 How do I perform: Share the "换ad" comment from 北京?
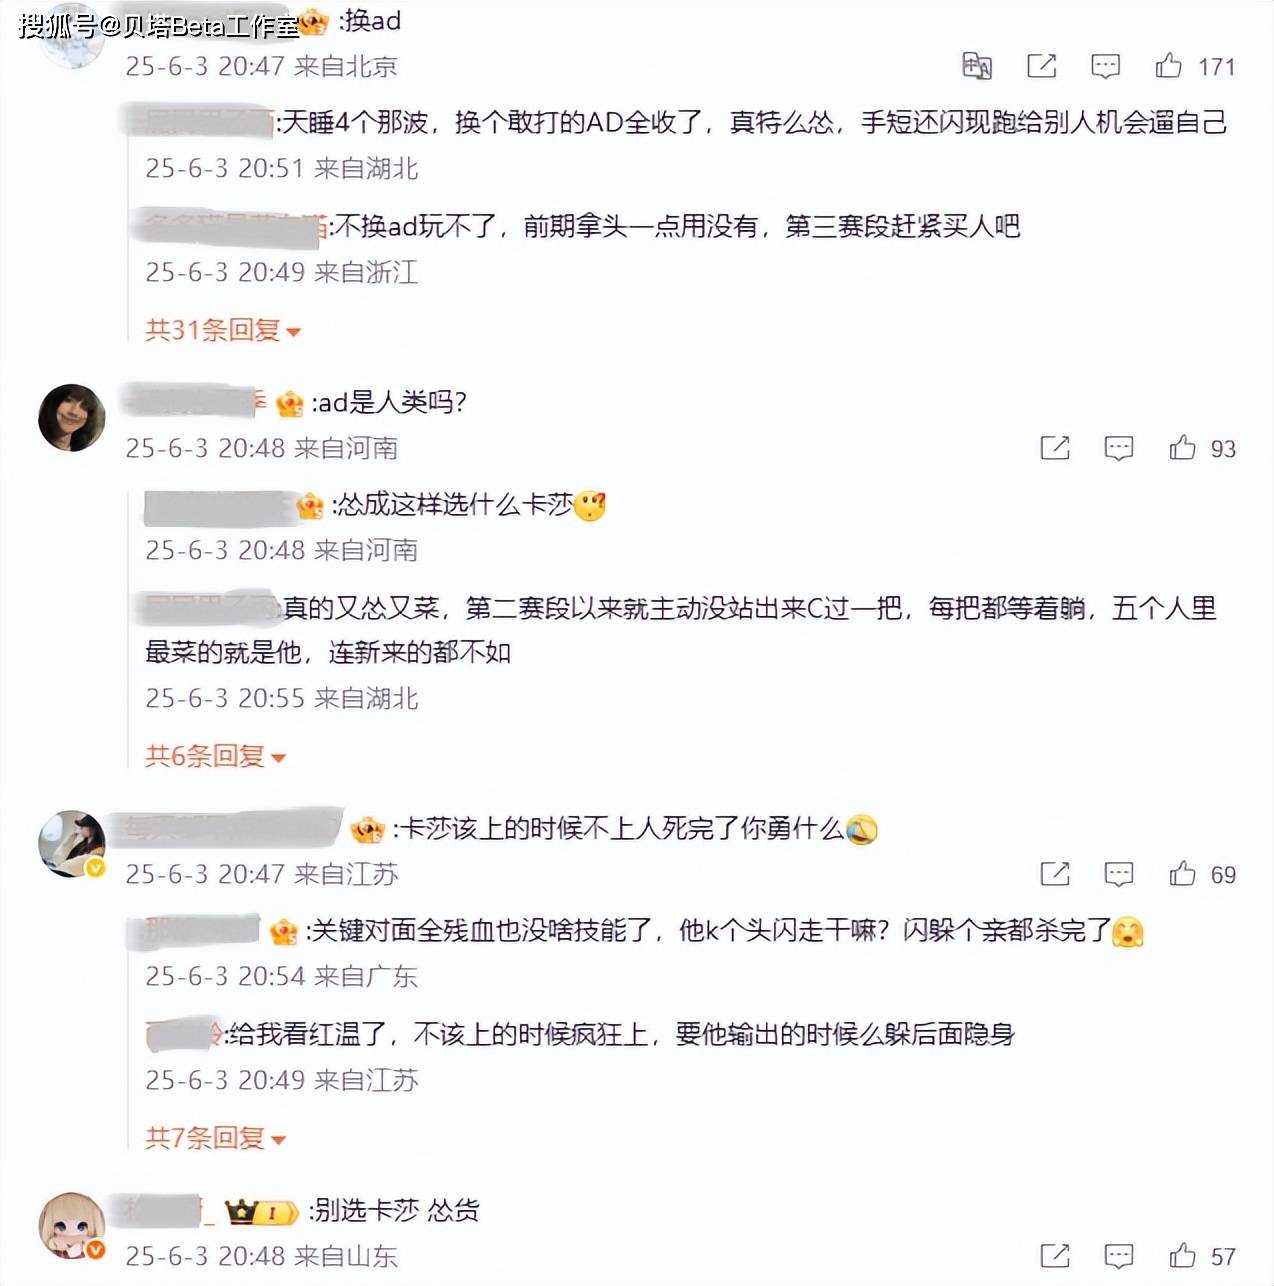[1041, 66]
